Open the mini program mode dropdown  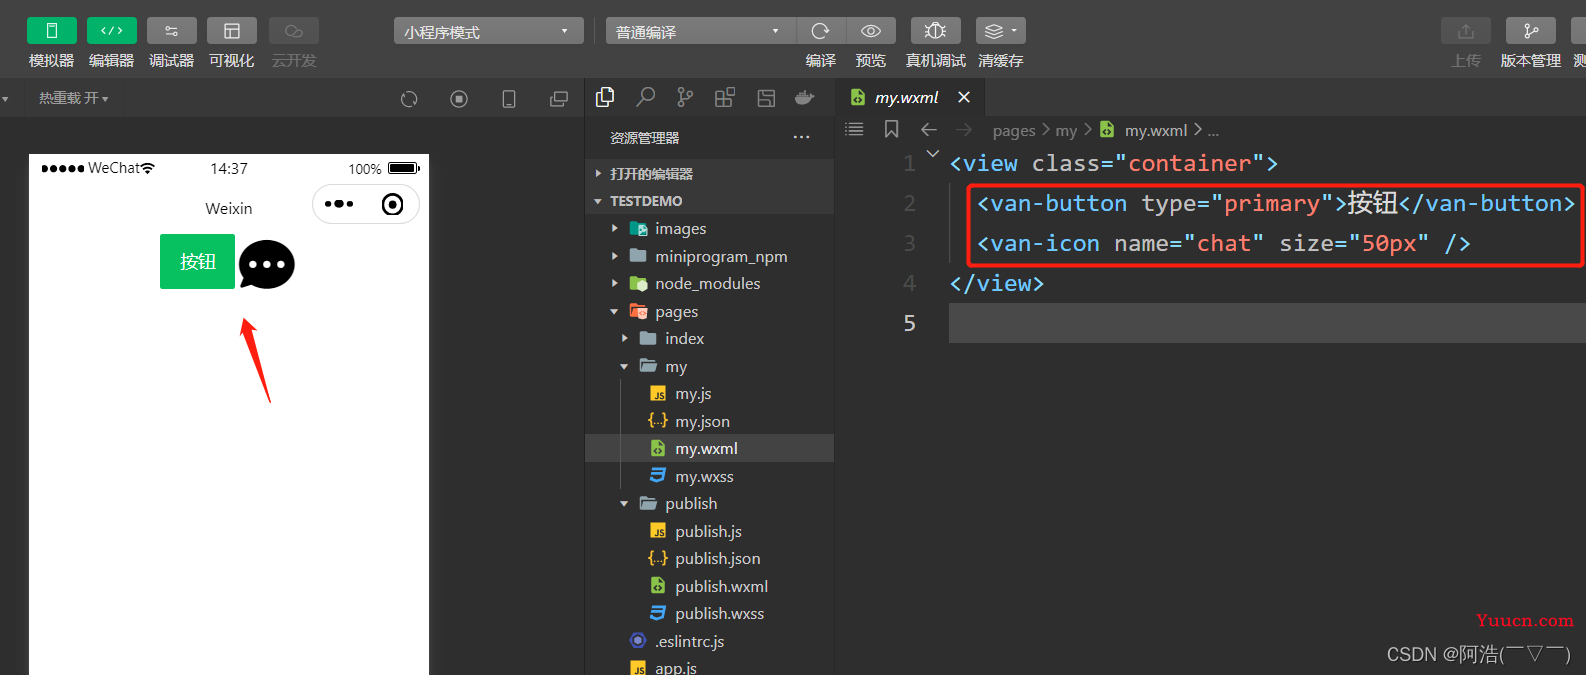(x=489, y=31)
